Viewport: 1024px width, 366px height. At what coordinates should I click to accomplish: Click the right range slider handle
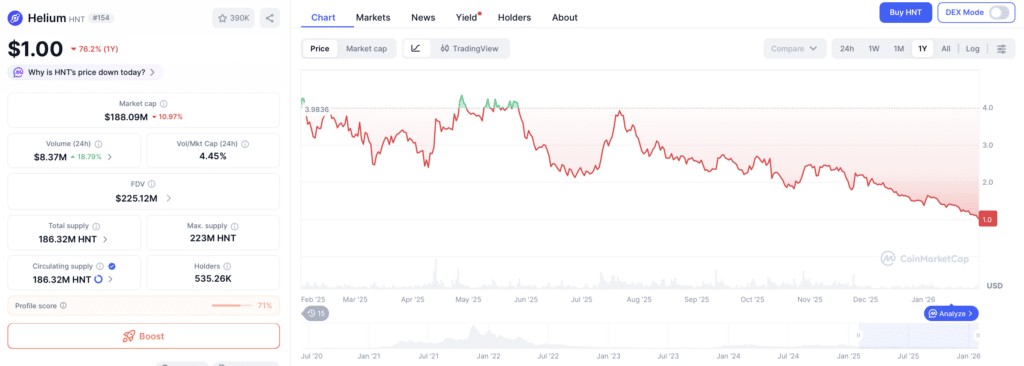977,335
